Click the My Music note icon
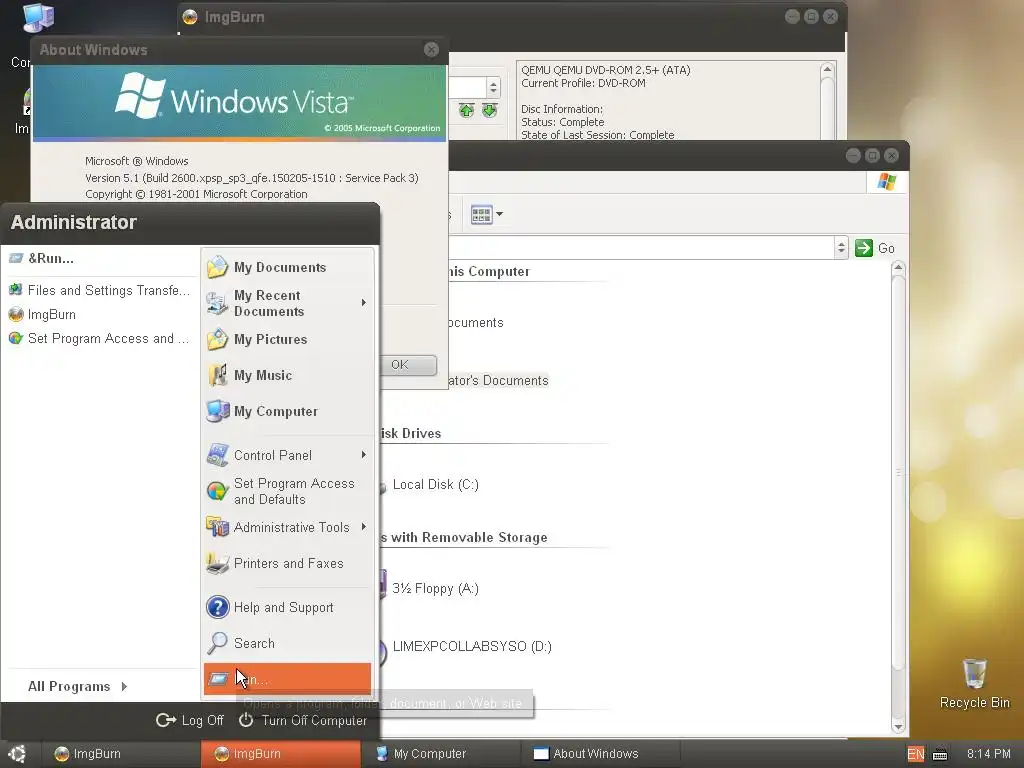 pyautogui.click(x=217, y=376)
